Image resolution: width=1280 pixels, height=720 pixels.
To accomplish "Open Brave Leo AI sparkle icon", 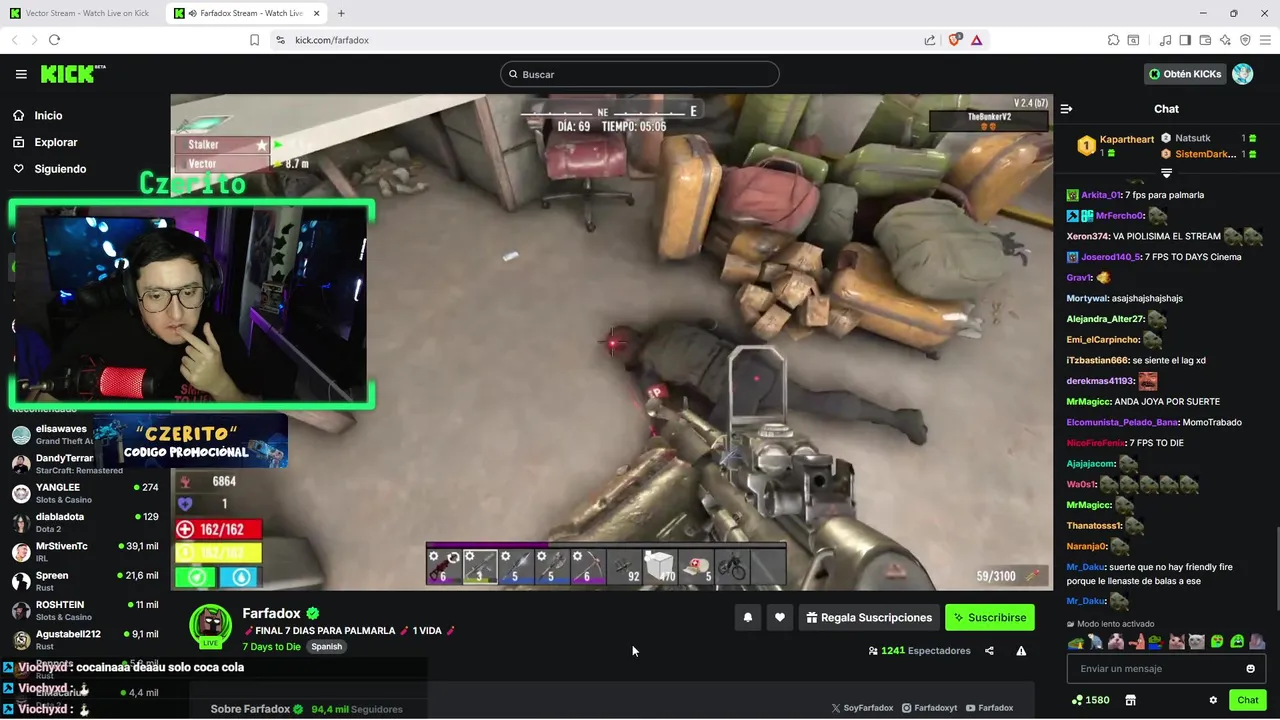I will [x=1225, y=40].
